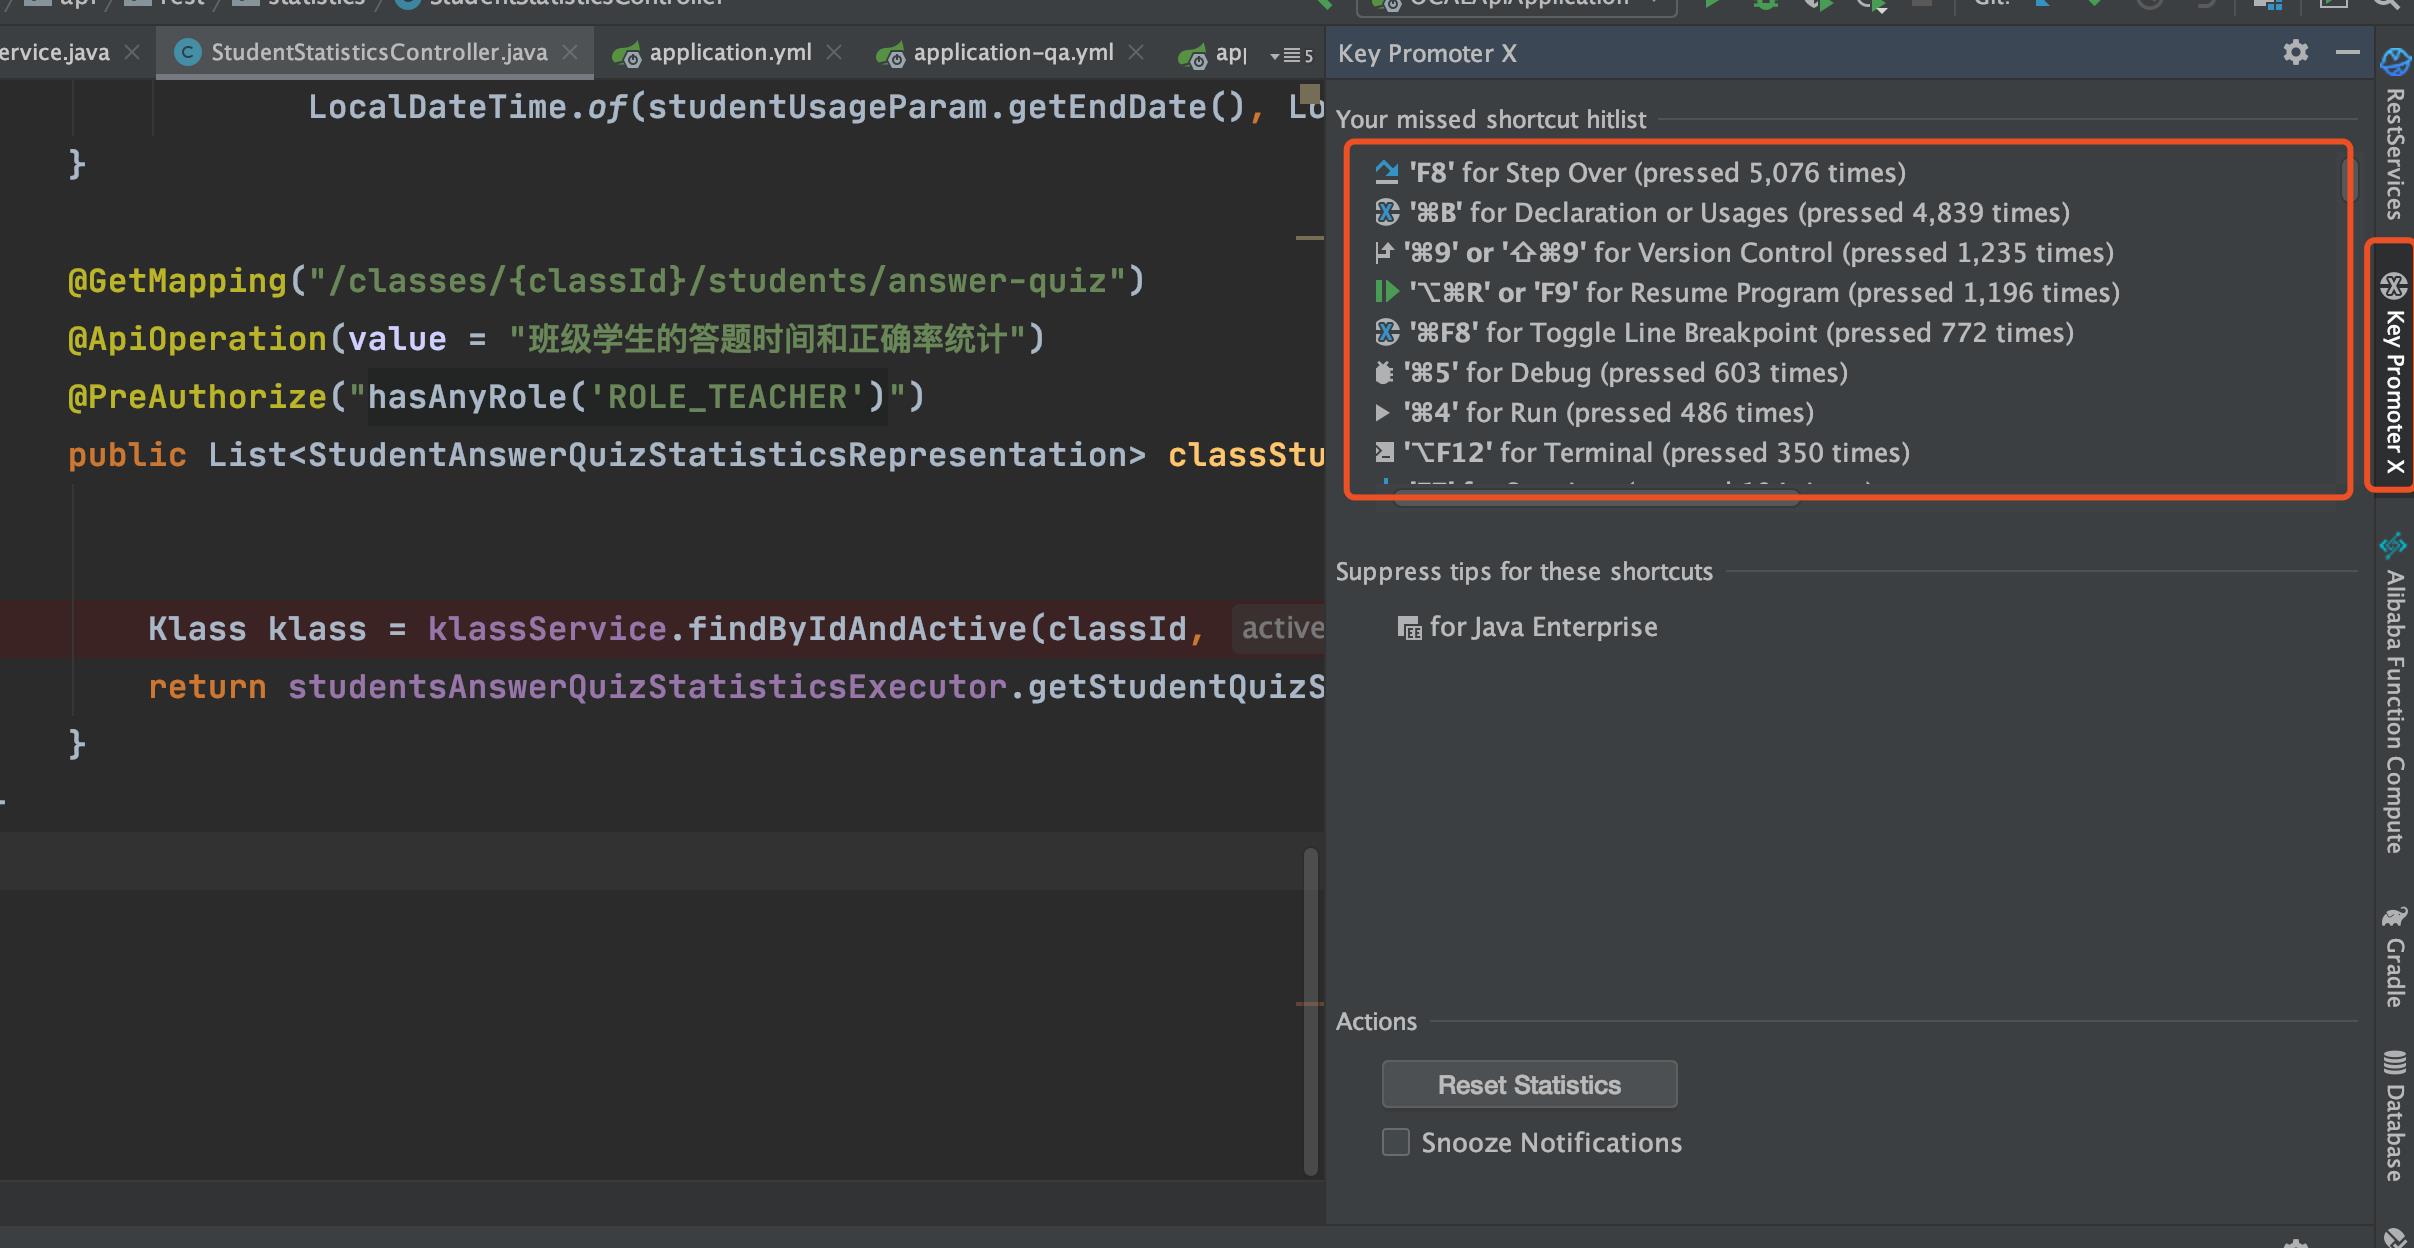Expand the RestServices sidebar panel

[x=2390, y=143]
